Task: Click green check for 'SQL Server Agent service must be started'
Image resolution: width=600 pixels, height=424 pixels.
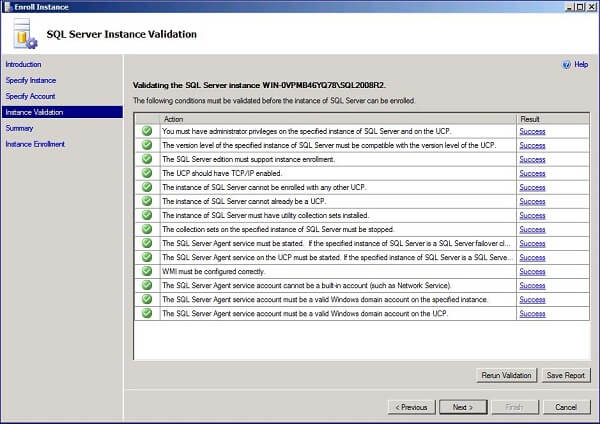Action: (x=147, y=243)
